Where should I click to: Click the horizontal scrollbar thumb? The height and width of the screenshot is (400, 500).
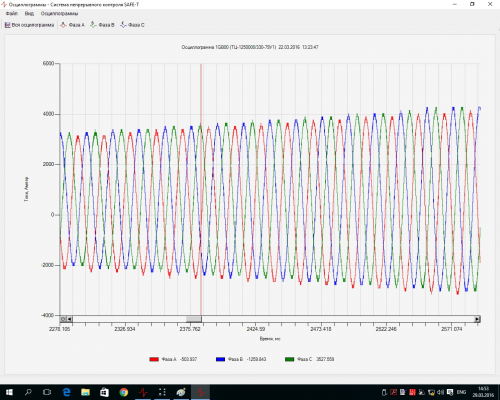(194, 319)
